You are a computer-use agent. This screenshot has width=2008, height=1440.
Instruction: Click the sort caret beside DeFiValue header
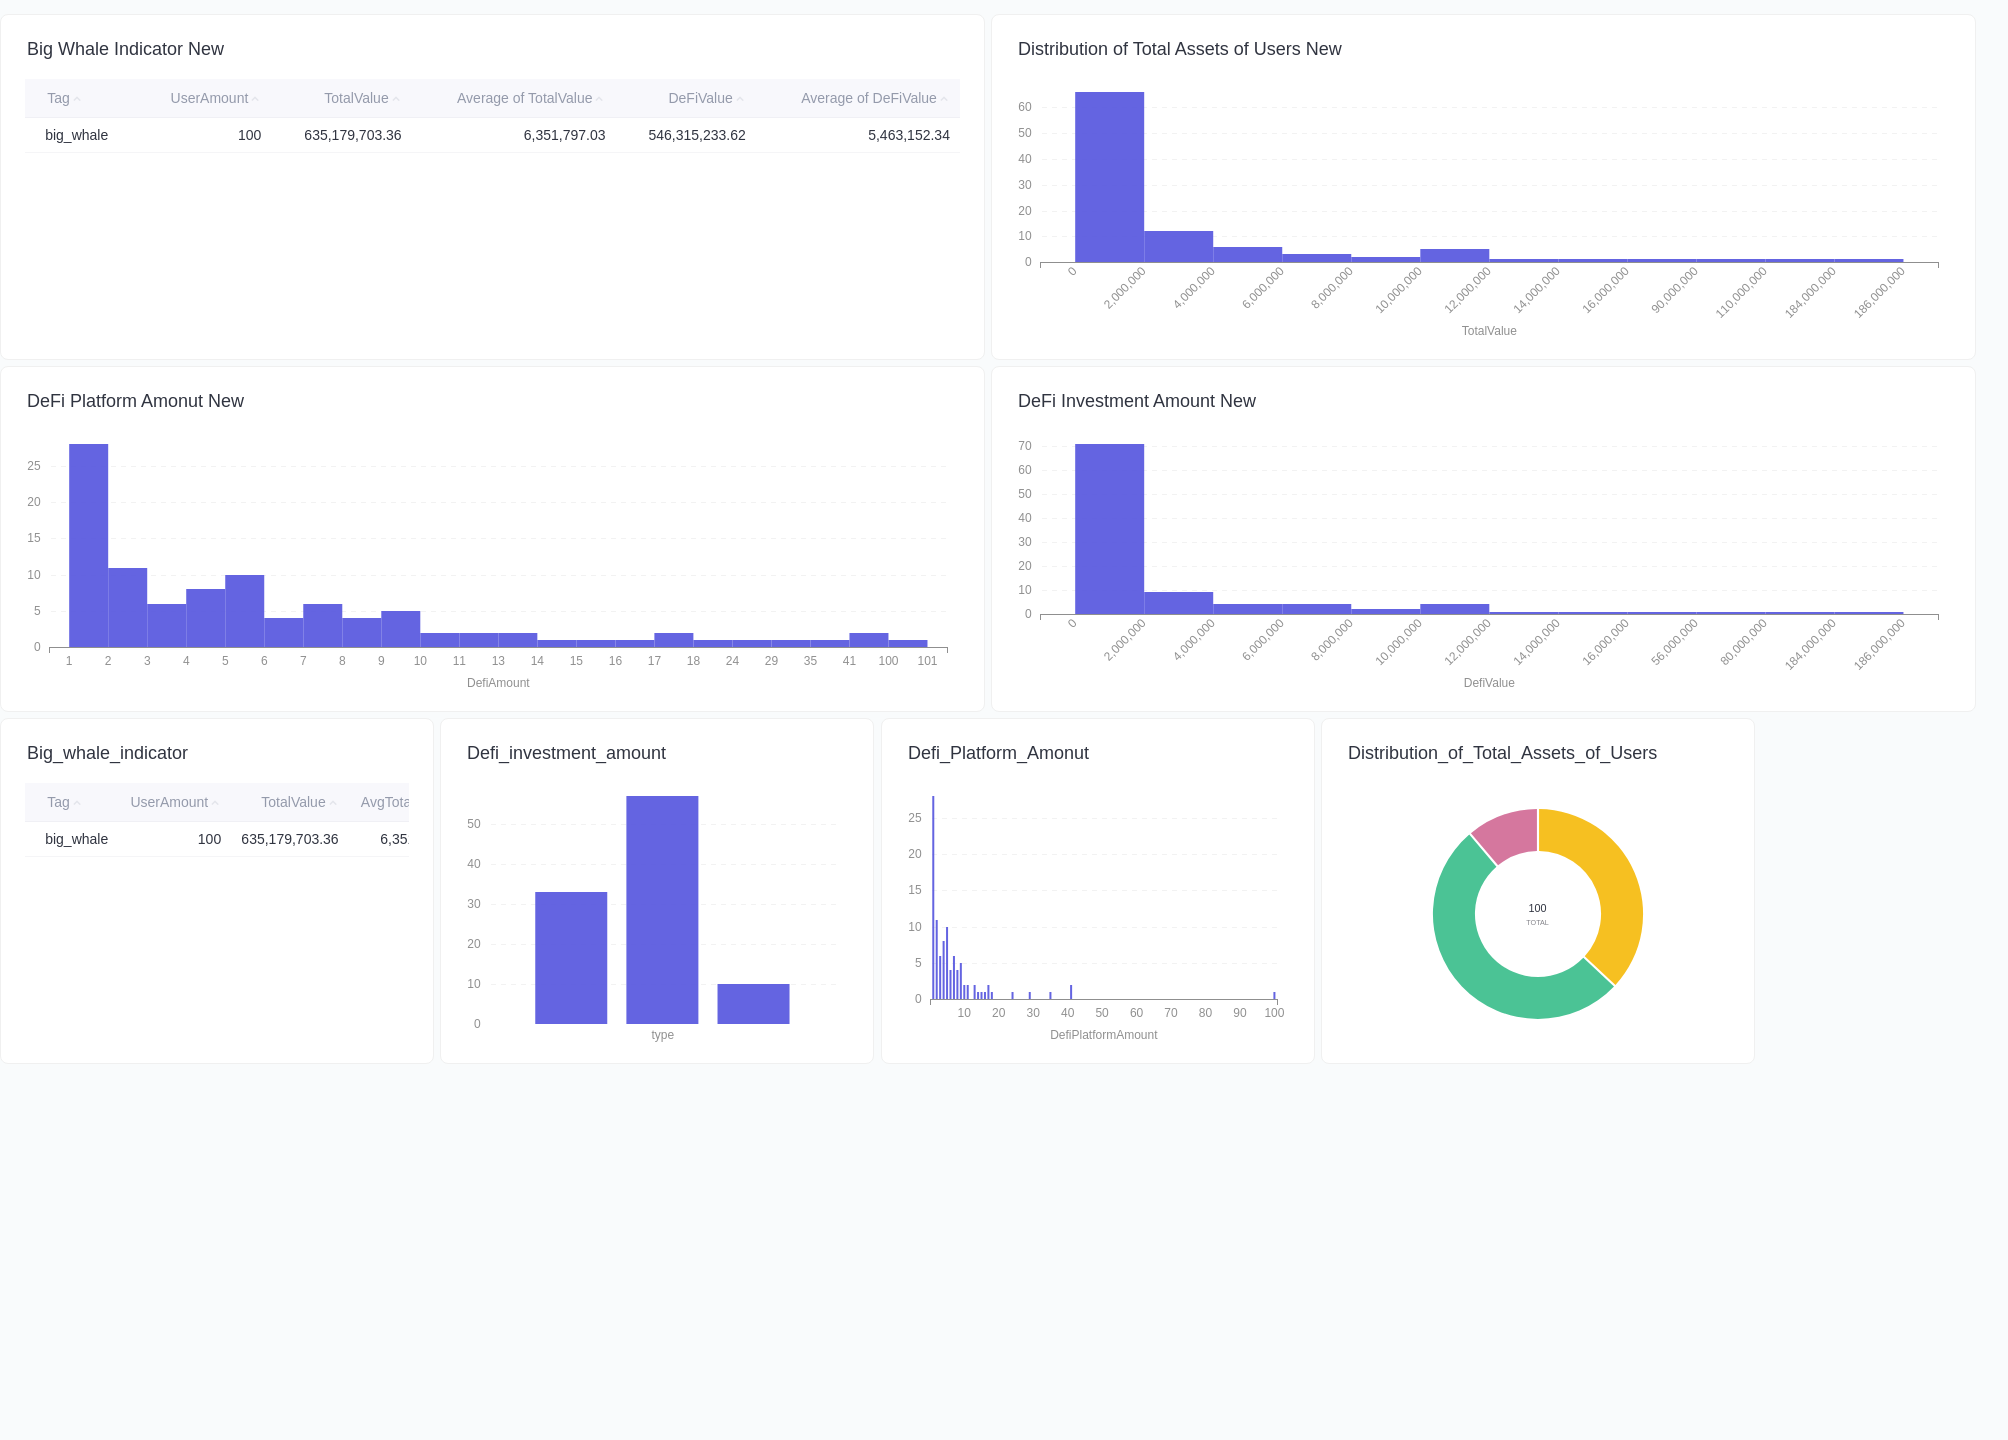click(x=740, y=98)
